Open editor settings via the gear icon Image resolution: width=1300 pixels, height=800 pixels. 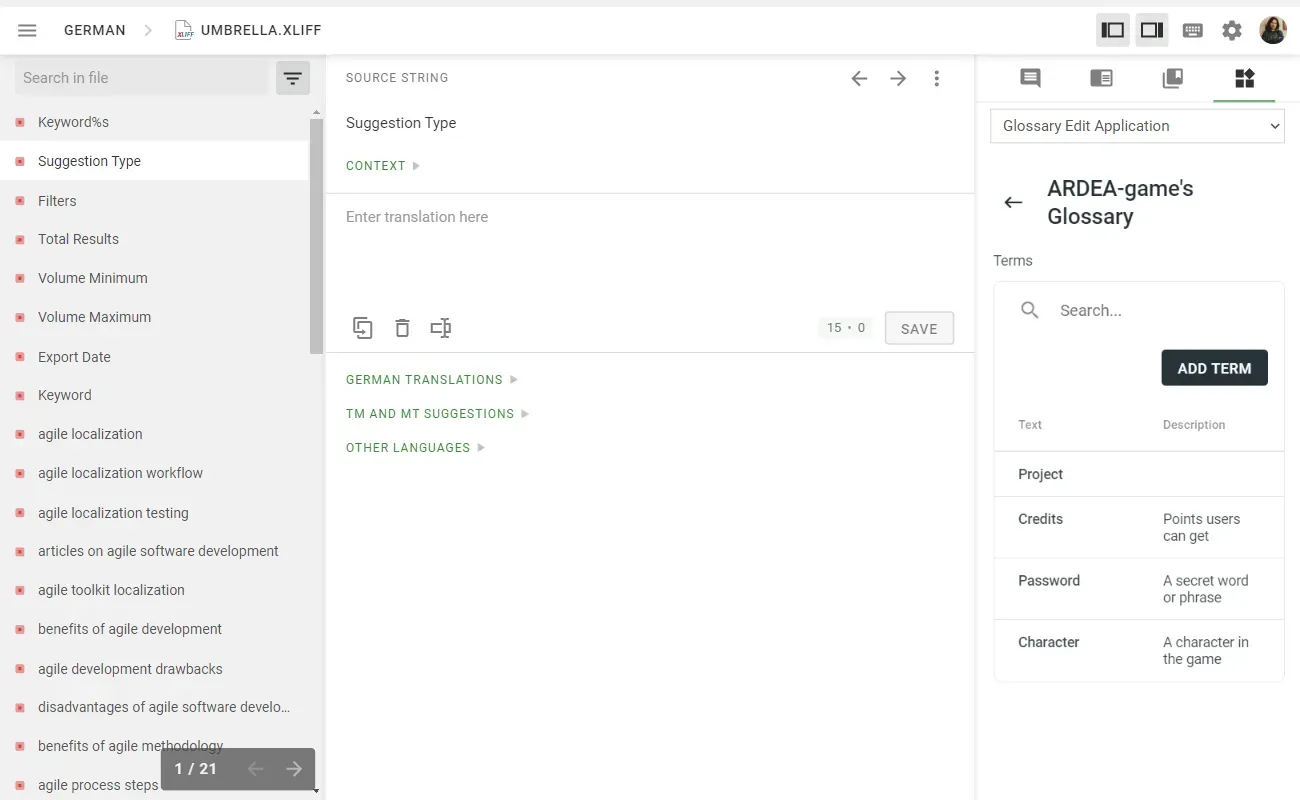(x=1232, y=30)
